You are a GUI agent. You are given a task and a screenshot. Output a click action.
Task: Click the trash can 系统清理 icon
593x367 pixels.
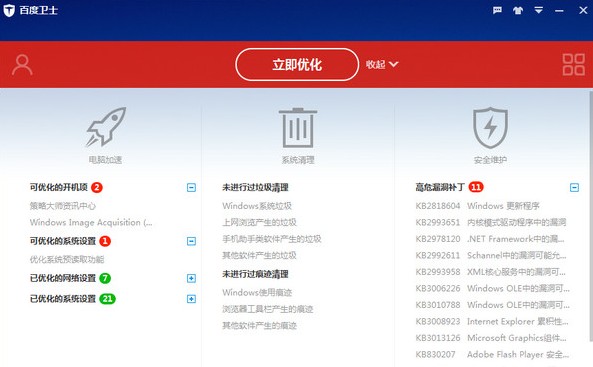(x=298, y=128)
